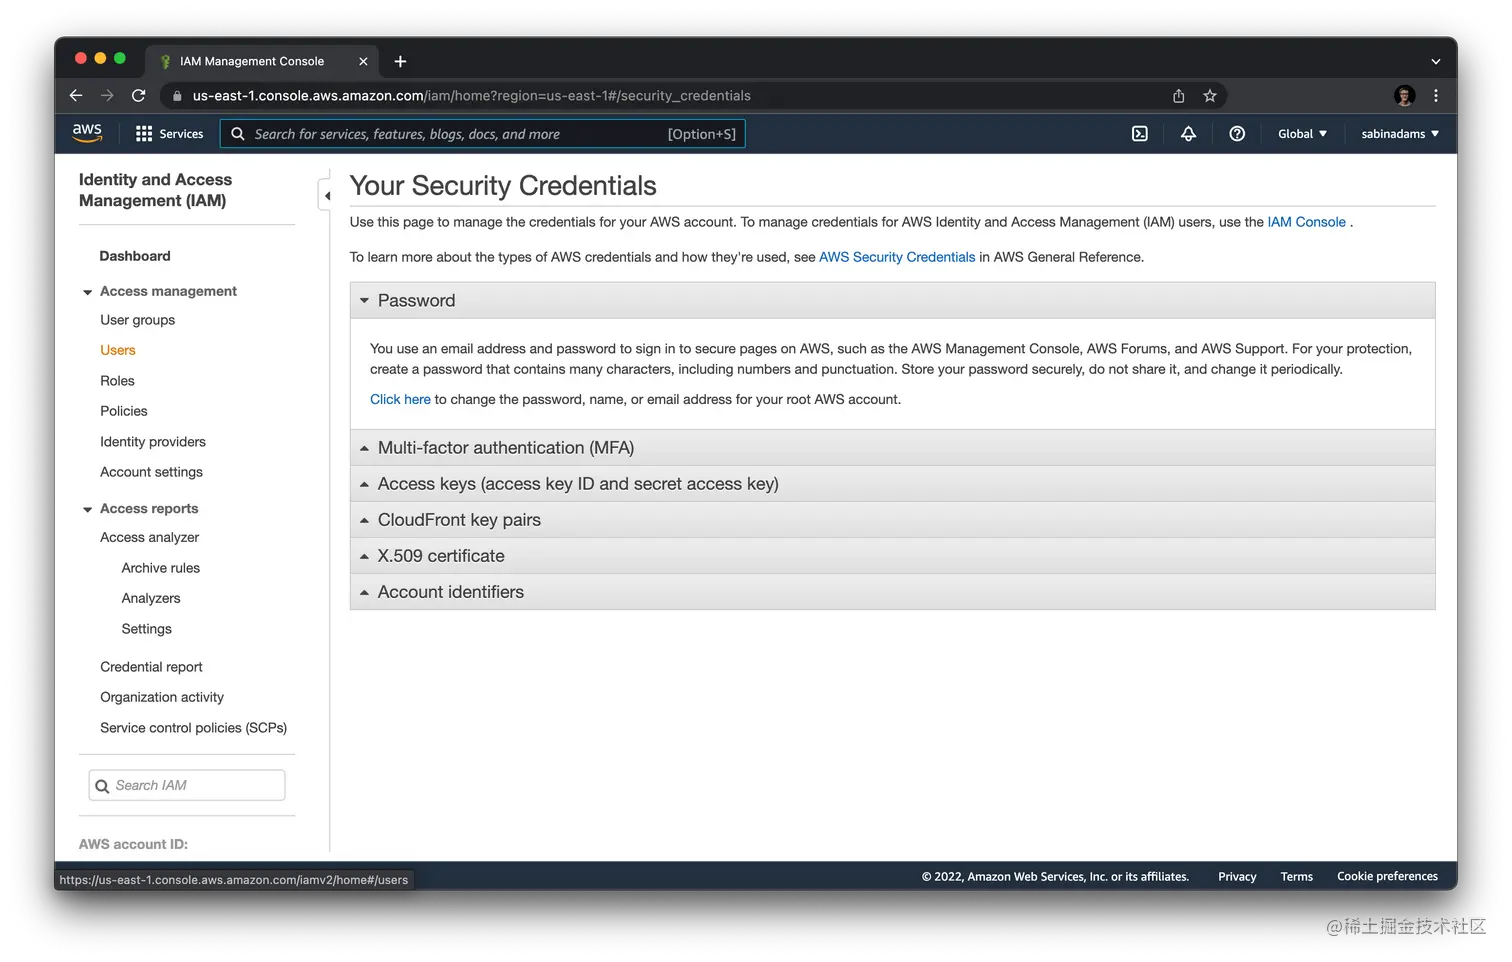Click the browser back arrow
Viewport: 1512px width, 962px height.
point(76,95)
